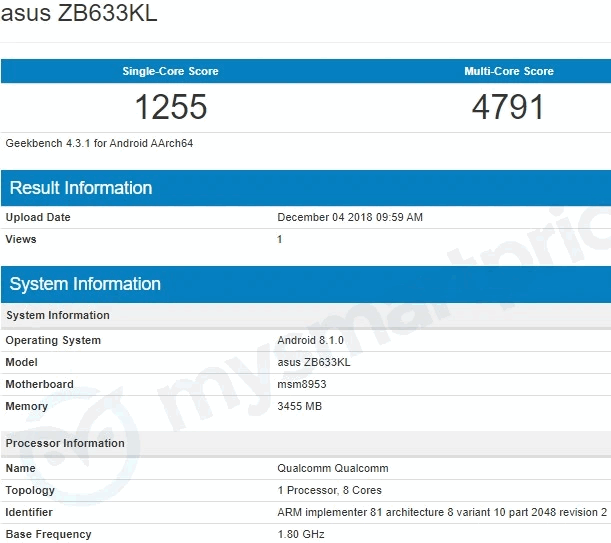This screenshot has width=611, height=543.
Task: Select the 1.80 GHz frequency value
Action: pyautogui.click(x=300, y=534)
